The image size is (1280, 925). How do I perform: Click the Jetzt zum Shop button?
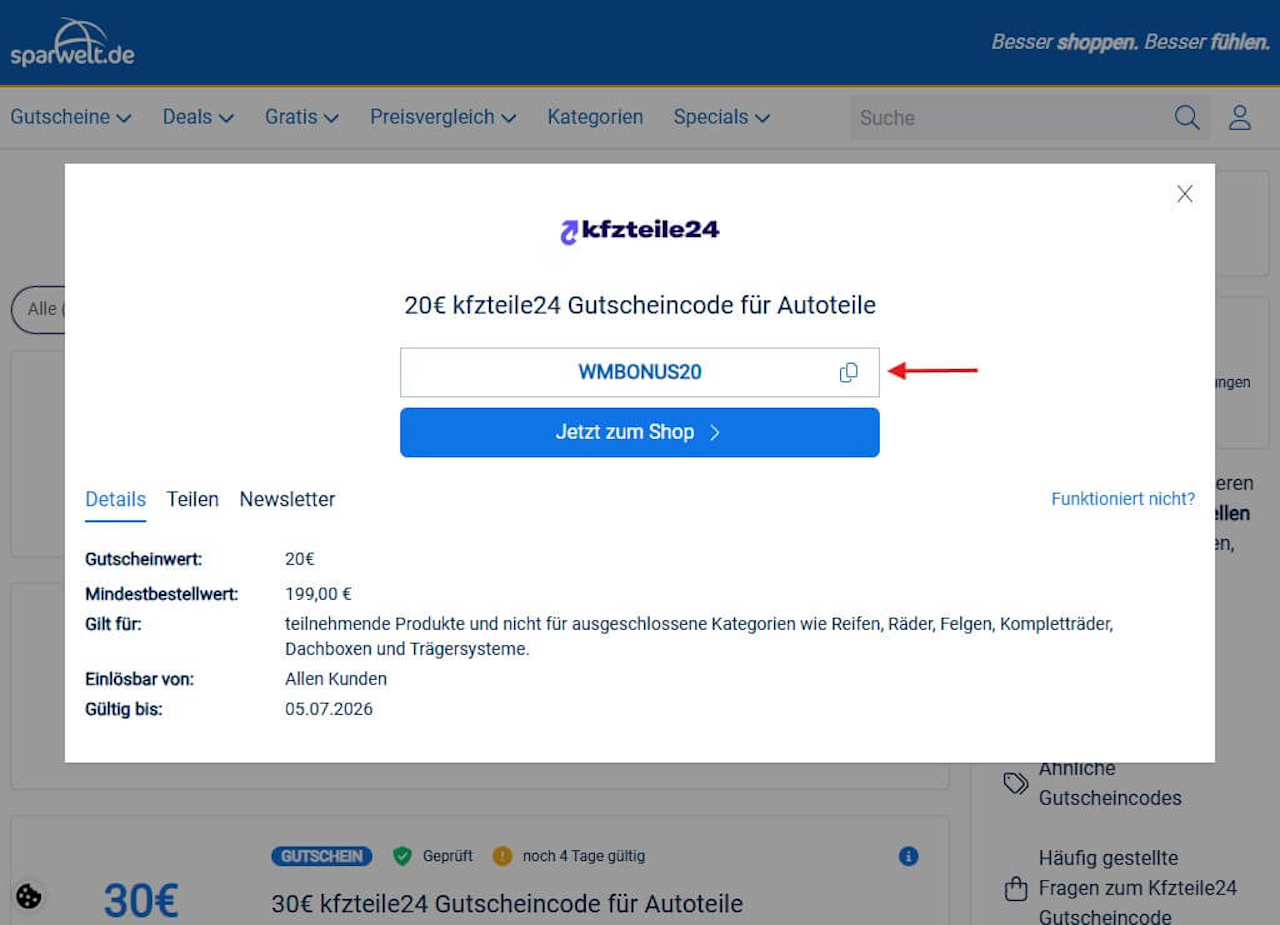pos(640,432)
